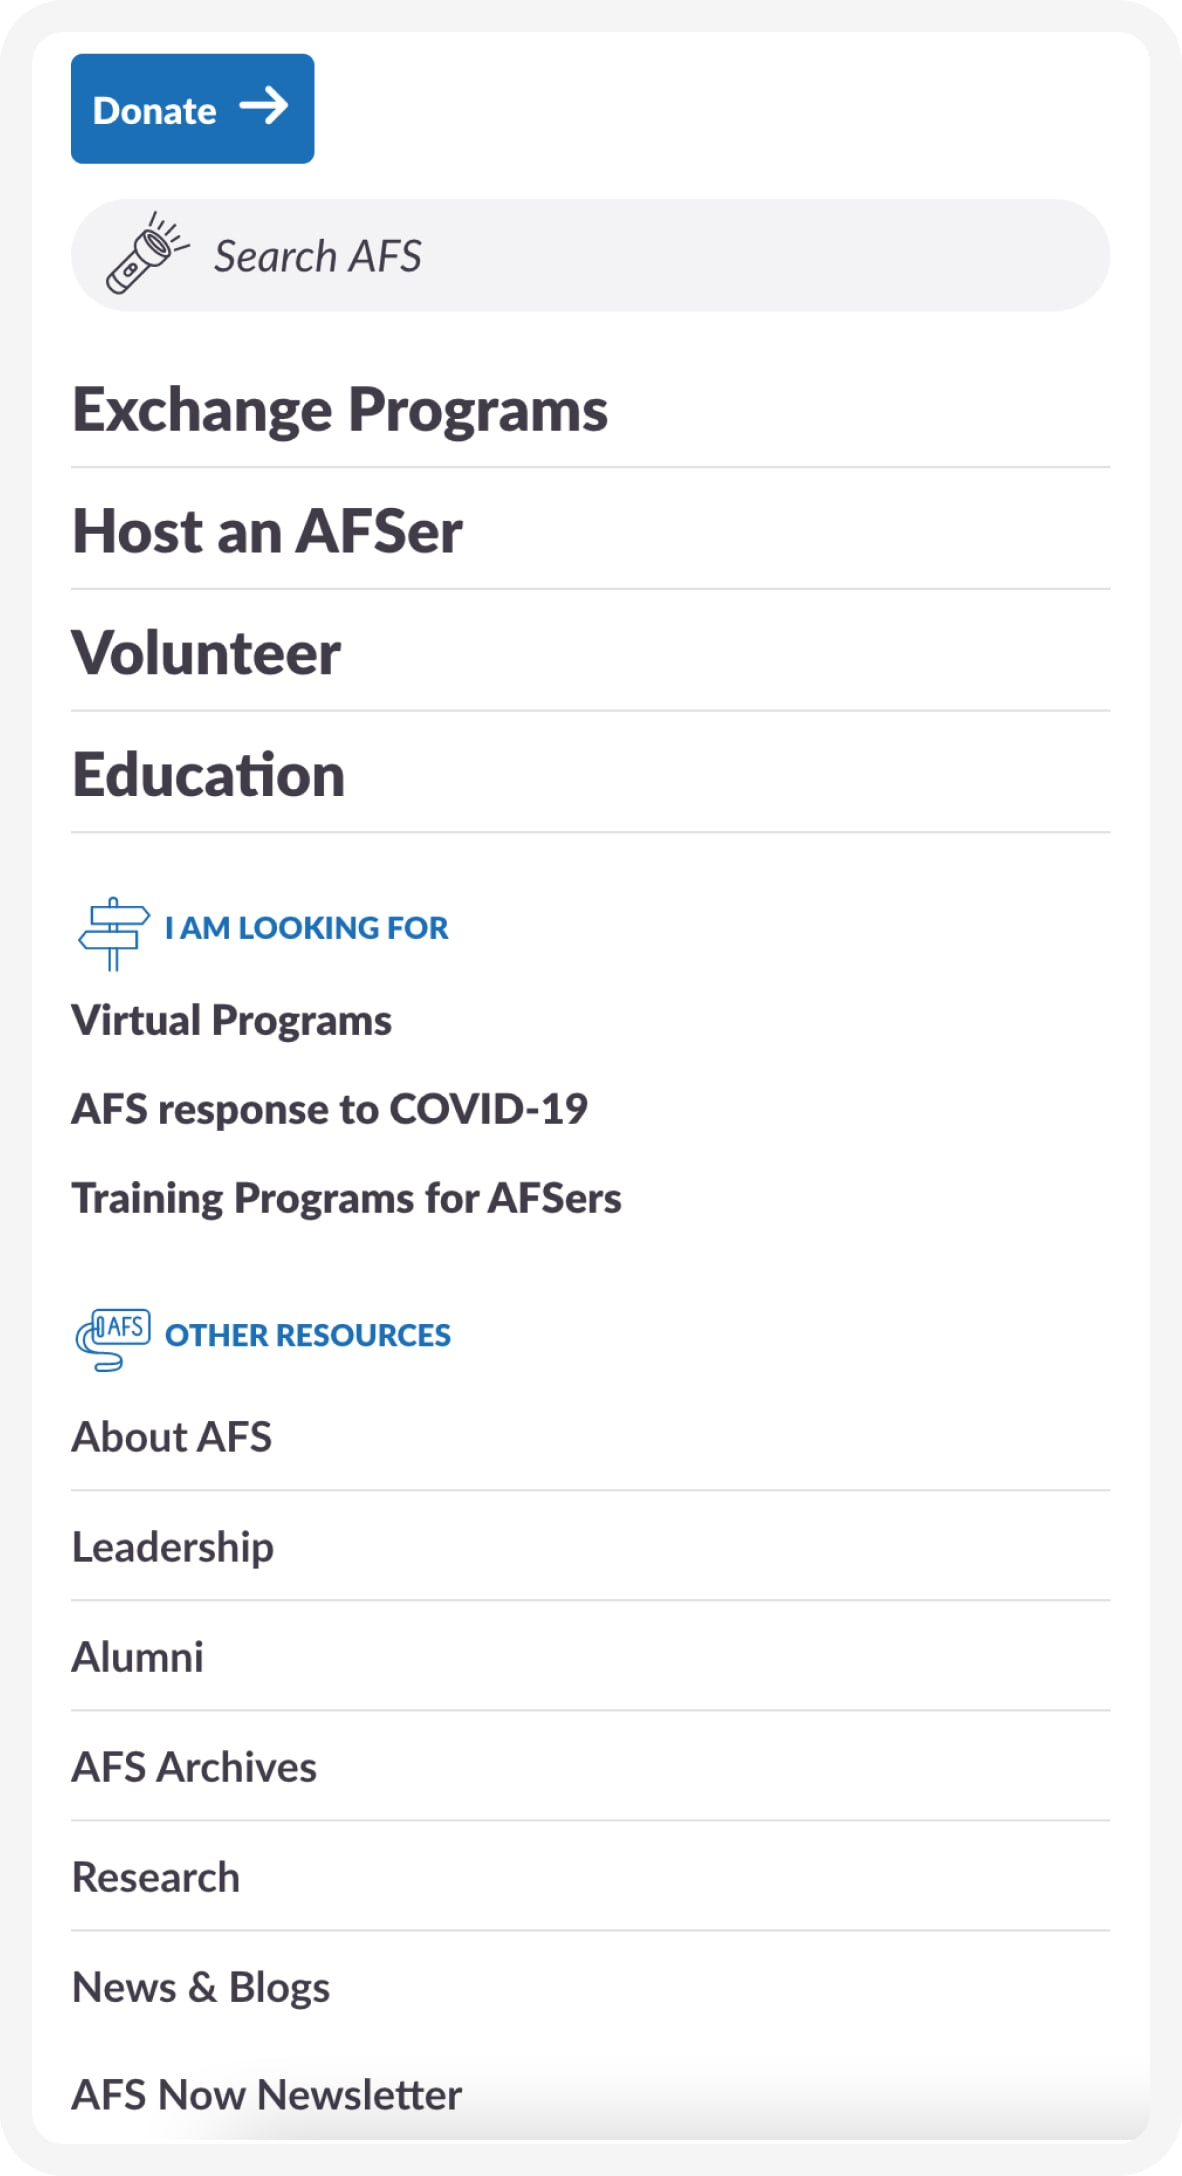This screenshot has width=1182, height=2176.
Task: Open the Alumni link
Action: (x=590, y=1657)
